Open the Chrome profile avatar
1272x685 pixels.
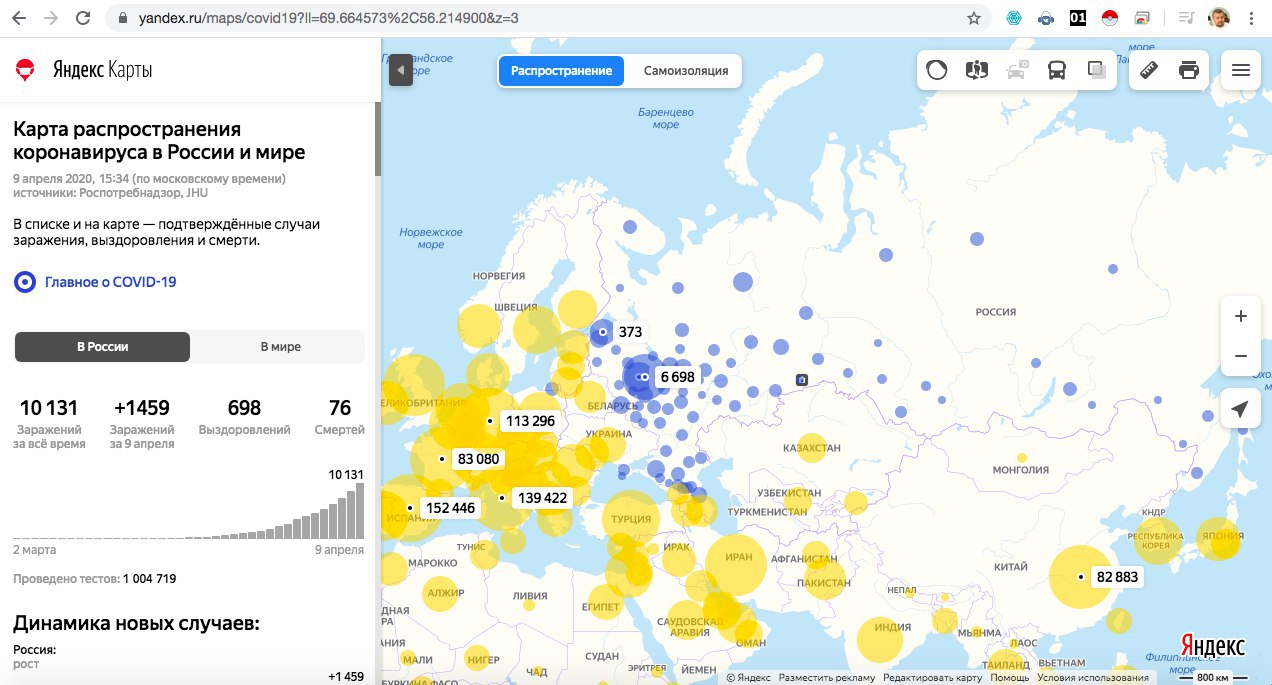1219,17
